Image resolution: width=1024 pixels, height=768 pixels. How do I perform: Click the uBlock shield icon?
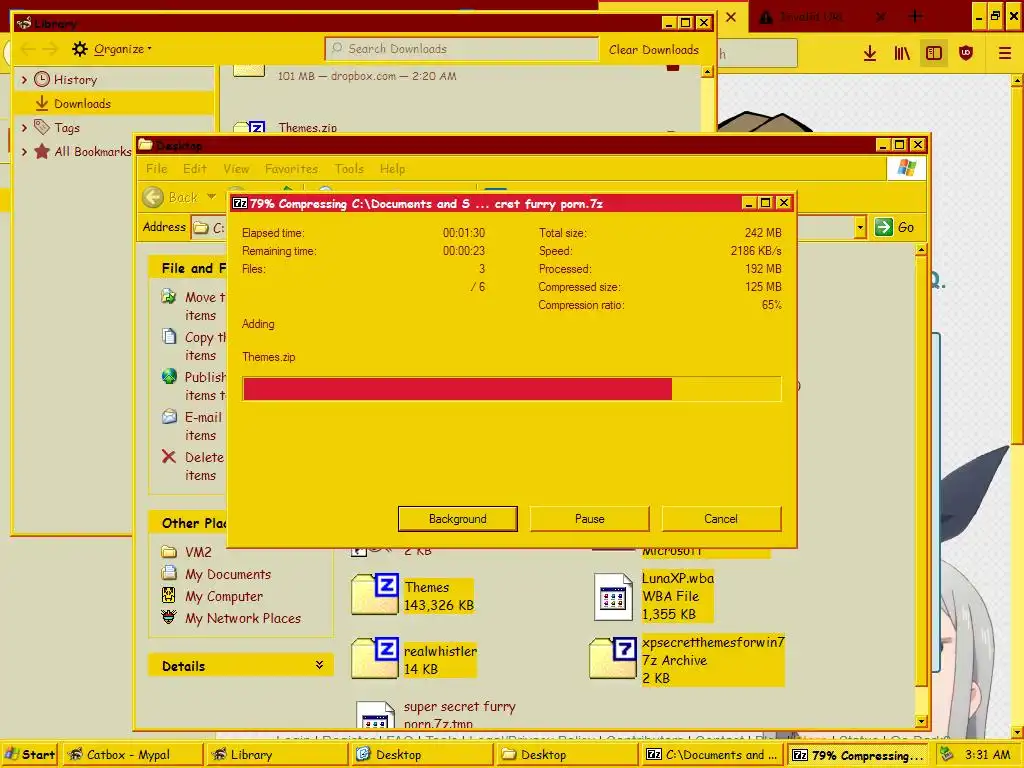click(966, 54)
